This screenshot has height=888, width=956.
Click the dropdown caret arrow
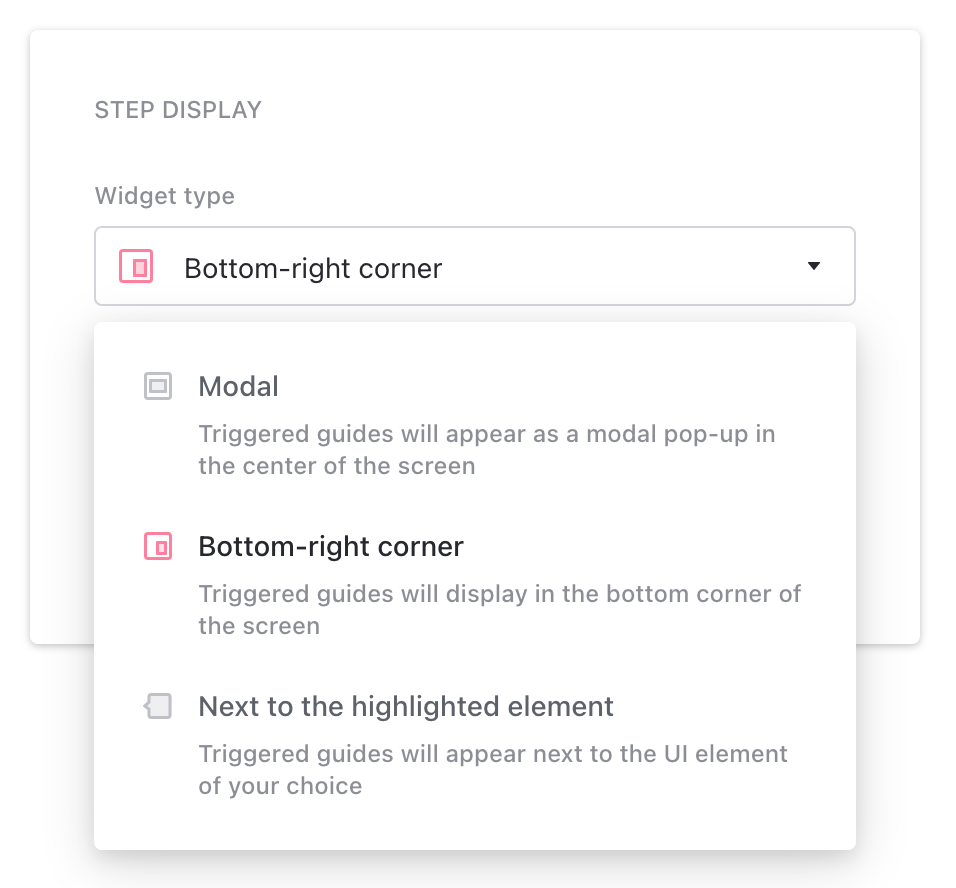813,266
